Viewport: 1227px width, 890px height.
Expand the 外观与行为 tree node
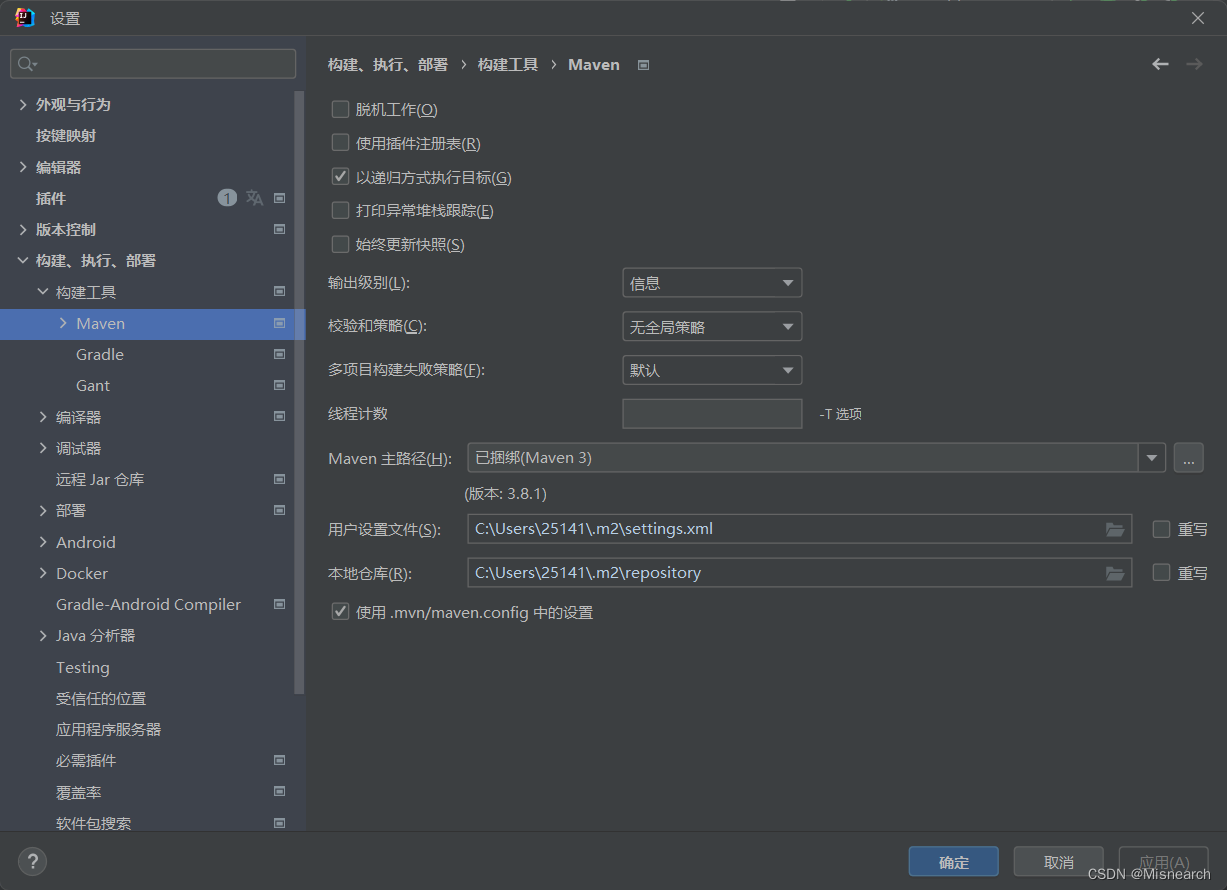click(23, 104)
